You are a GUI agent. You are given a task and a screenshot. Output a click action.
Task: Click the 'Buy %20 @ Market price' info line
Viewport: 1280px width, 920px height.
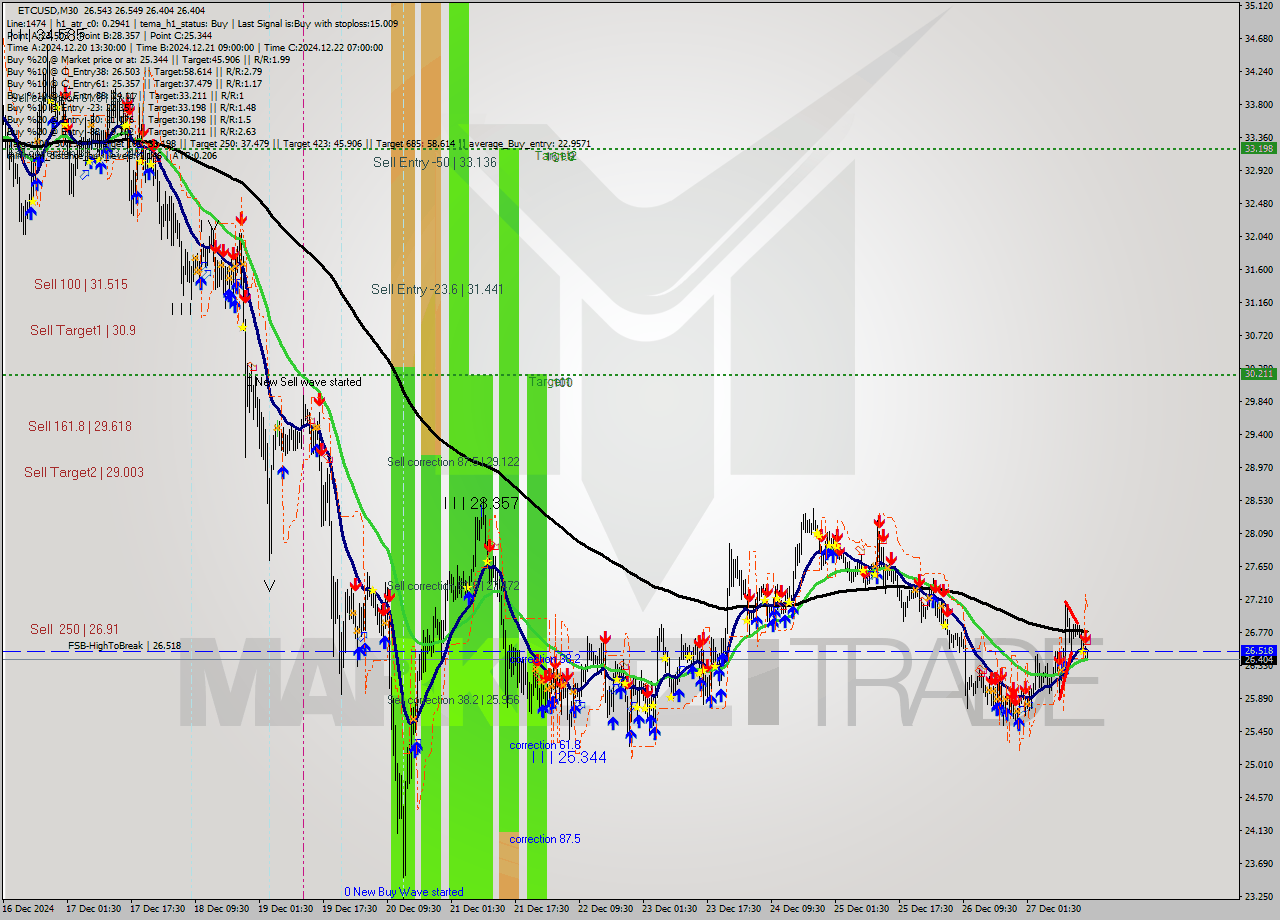click(148, 59)
